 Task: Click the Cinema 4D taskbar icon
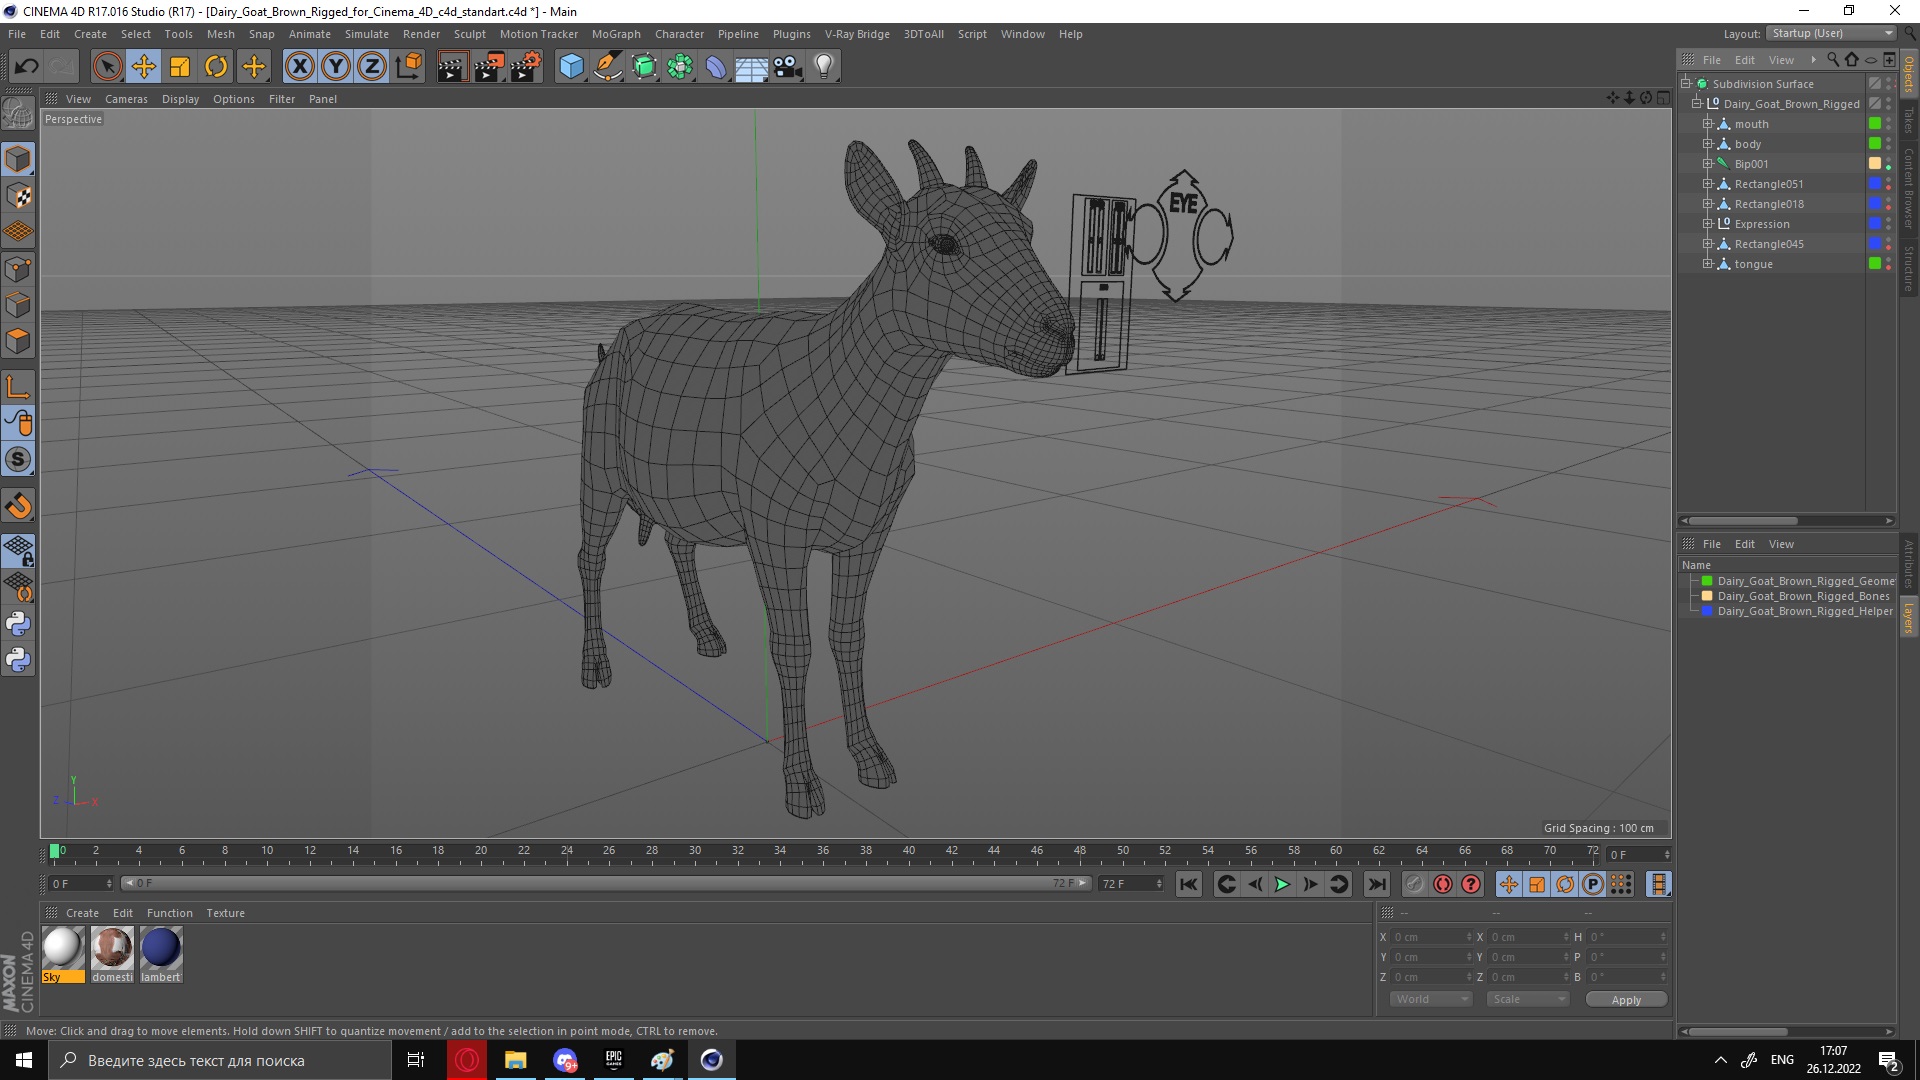[x=711, y=1060]
